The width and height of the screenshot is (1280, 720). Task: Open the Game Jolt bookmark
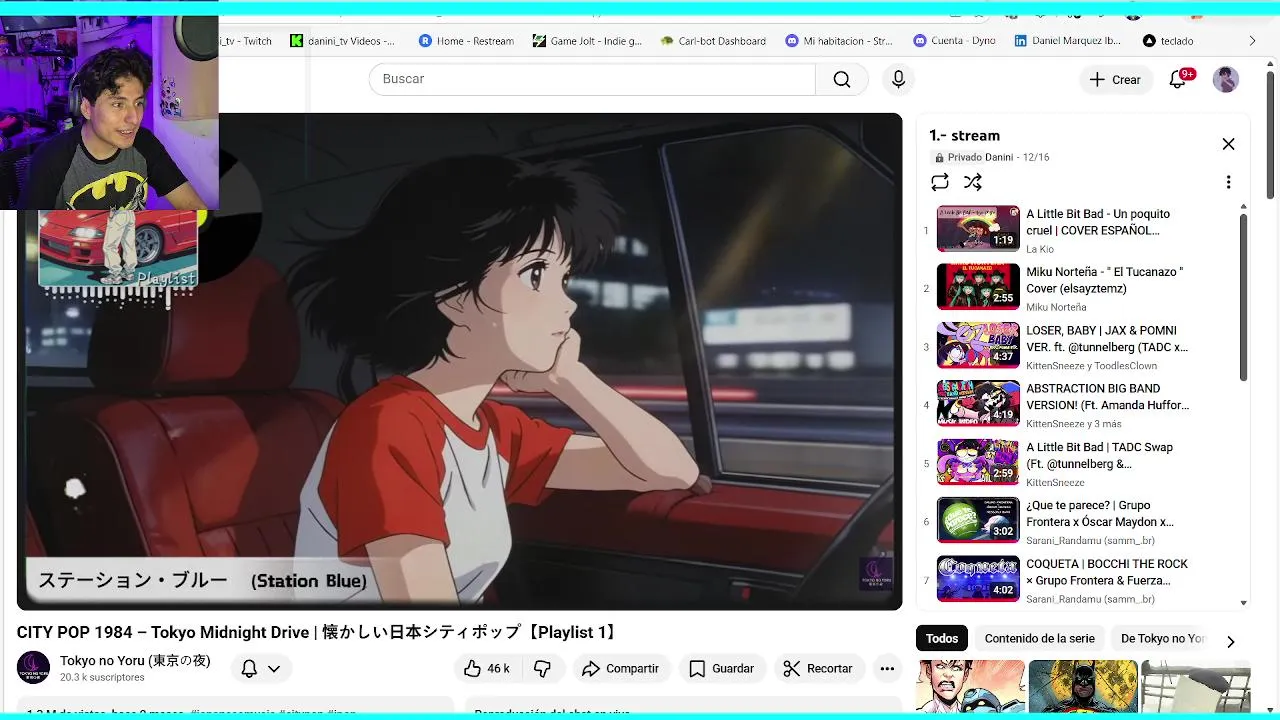tap(588, 41)
